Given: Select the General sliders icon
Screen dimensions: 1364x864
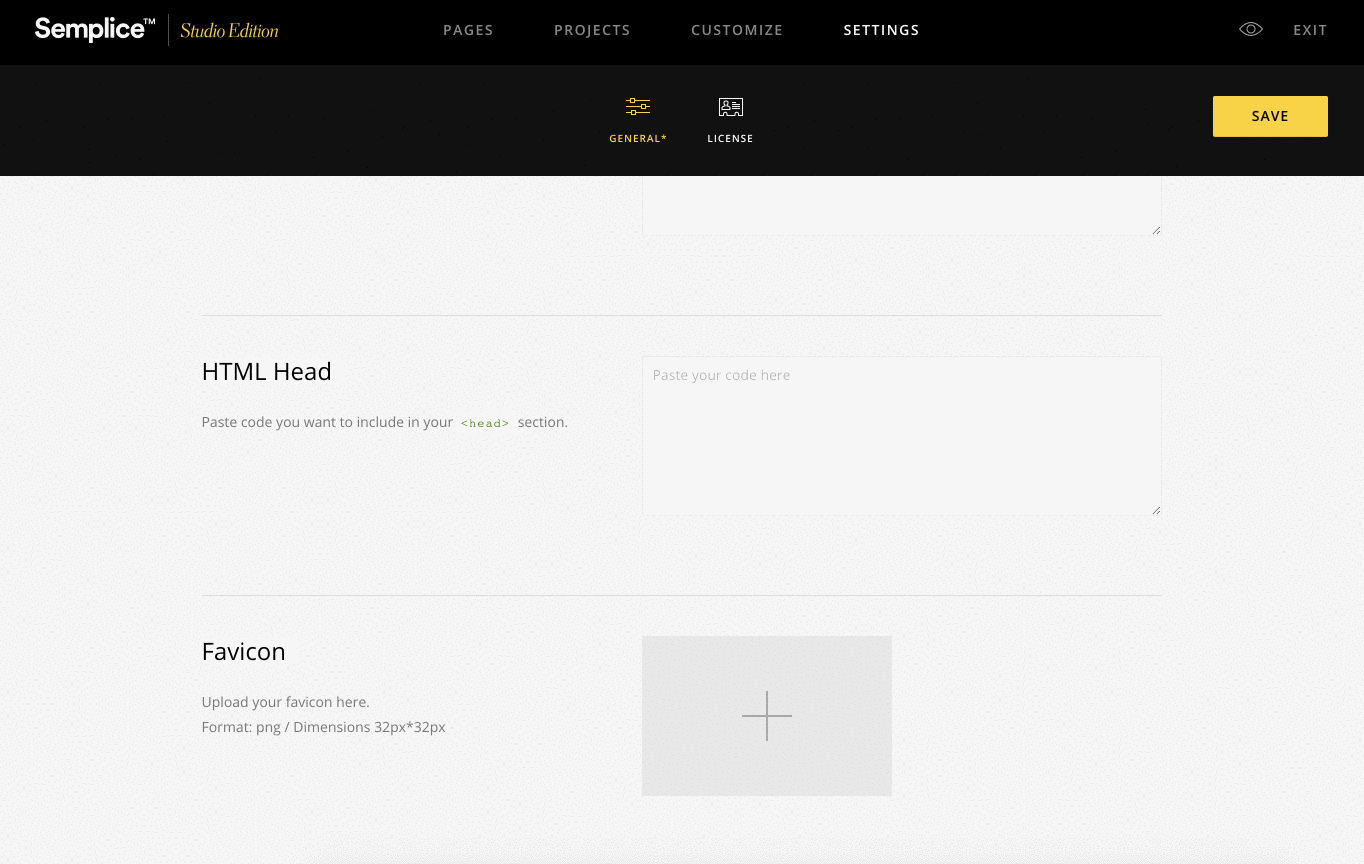Looking at the screenshot, I should (x=637, y=107).
